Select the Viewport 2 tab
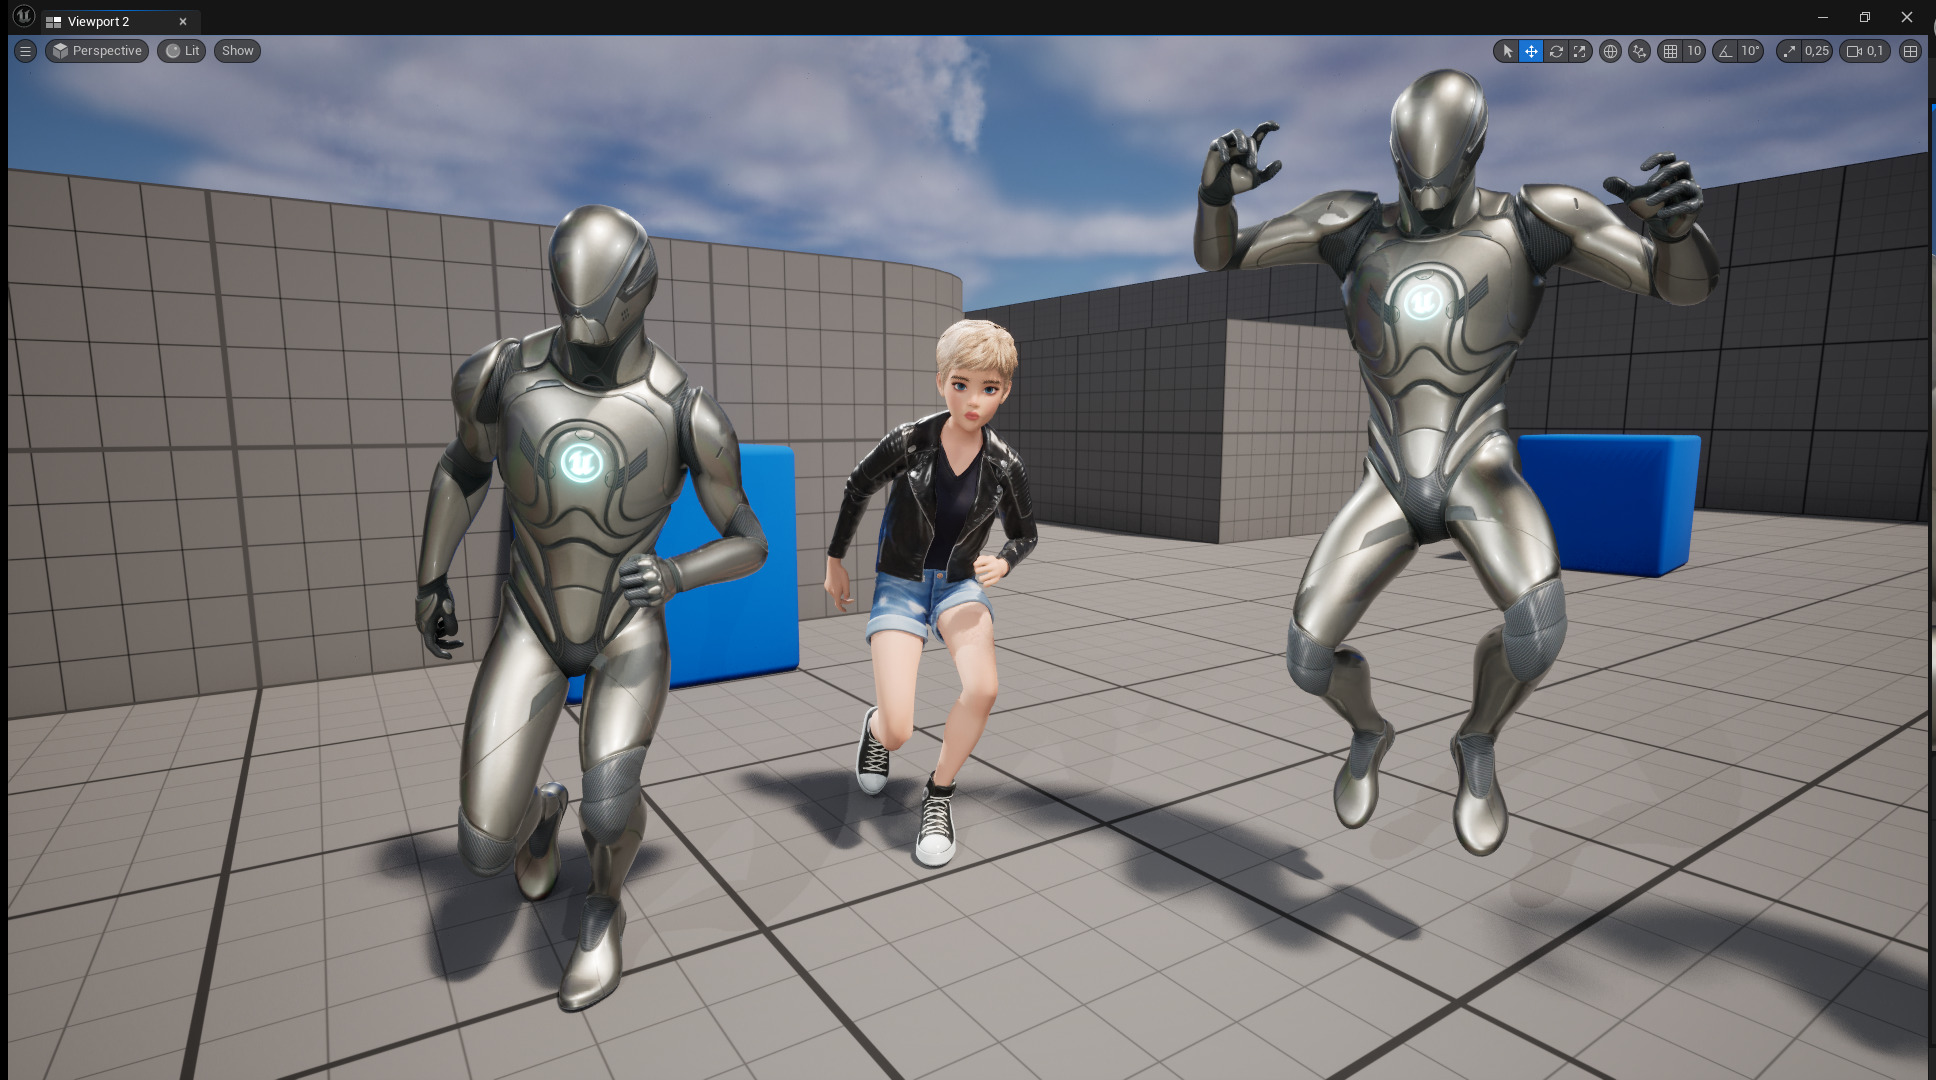Screen dimensions: 1936x1080 point(98,21)
